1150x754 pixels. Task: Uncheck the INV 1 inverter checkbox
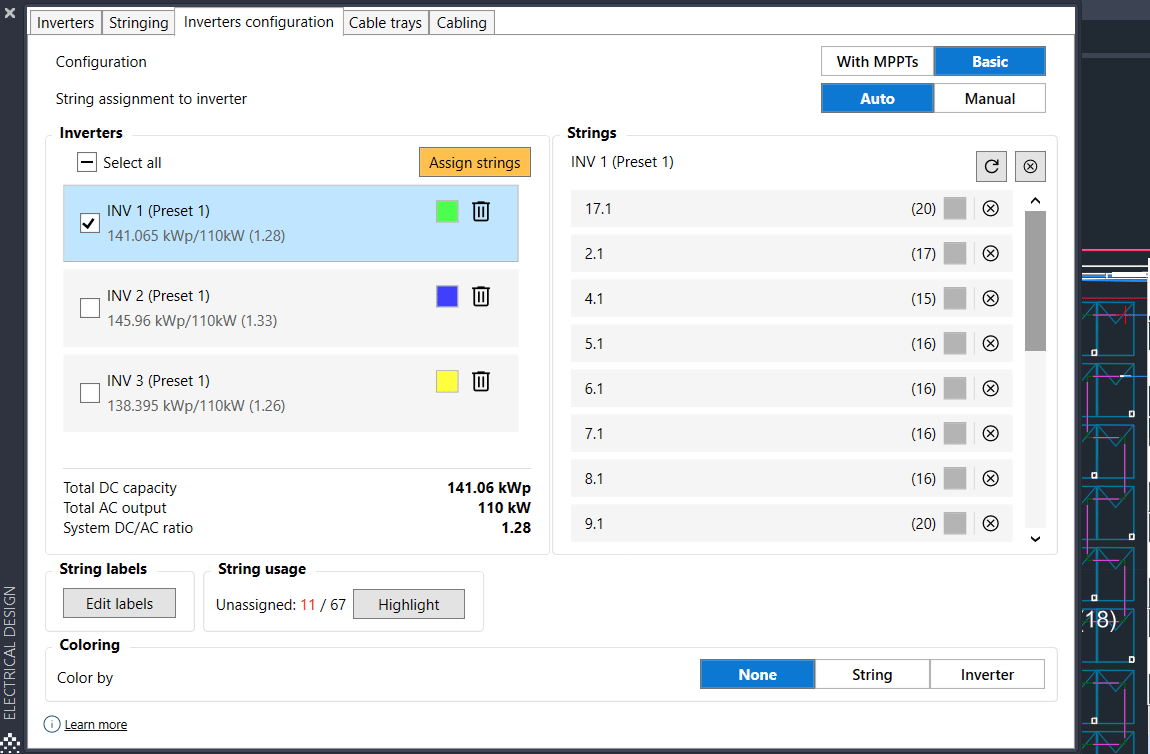pos(89,223)
